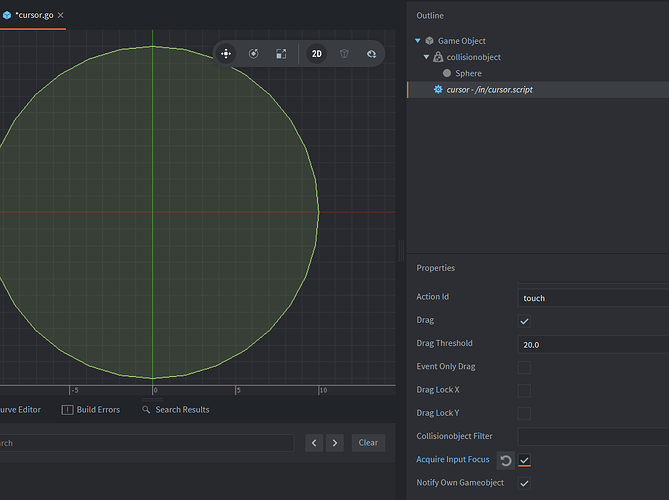669x500 pixels.
Task: Click the Action Id input field
Action: point(593,298)
